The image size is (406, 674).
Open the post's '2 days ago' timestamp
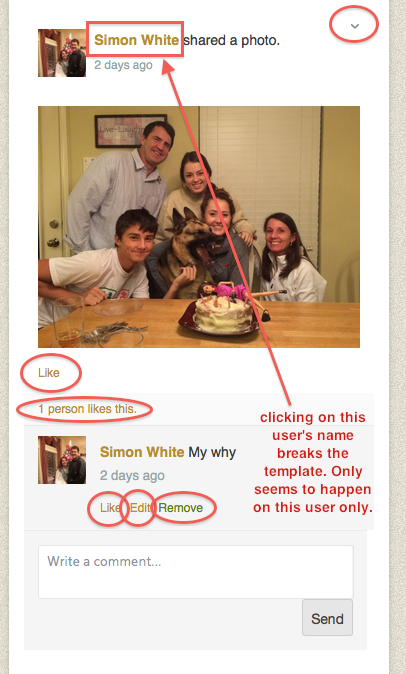pos(123,65)
